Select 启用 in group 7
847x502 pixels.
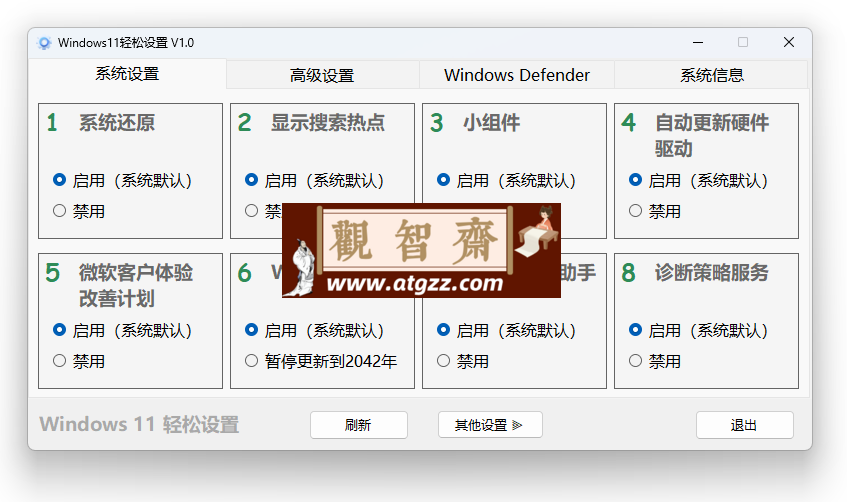pyautogui.click(x=506, y=330)
